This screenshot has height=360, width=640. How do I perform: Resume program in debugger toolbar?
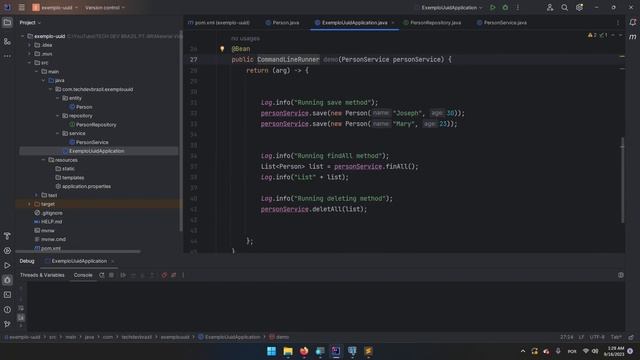(123, 275)
